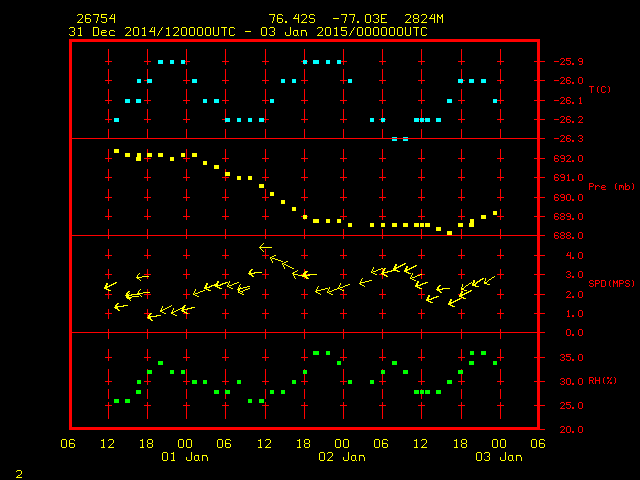Click the pressure tick value "692.0"
The image size is (640, 480).
point(568,158)
